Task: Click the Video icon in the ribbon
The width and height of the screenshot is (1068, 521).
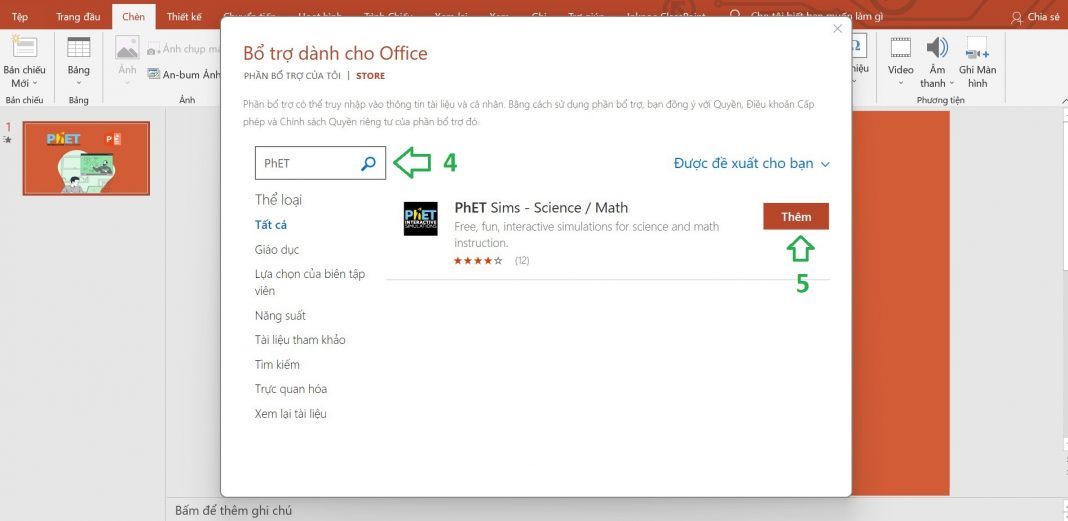Action: (900, 48)
